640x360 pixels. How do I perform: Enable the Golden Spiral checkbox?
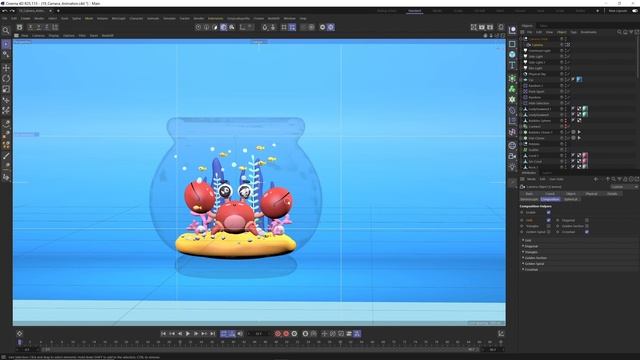tap(548, 232)
